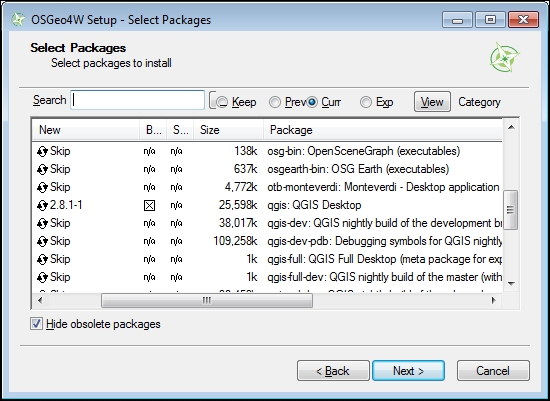
Task: Minimize the OSGeo4W Setup window
Action: [x=457, y=20]
